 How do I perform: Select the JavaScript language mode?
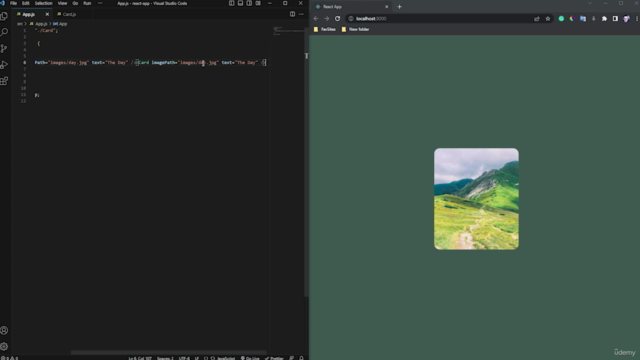(x=226, y=358)
